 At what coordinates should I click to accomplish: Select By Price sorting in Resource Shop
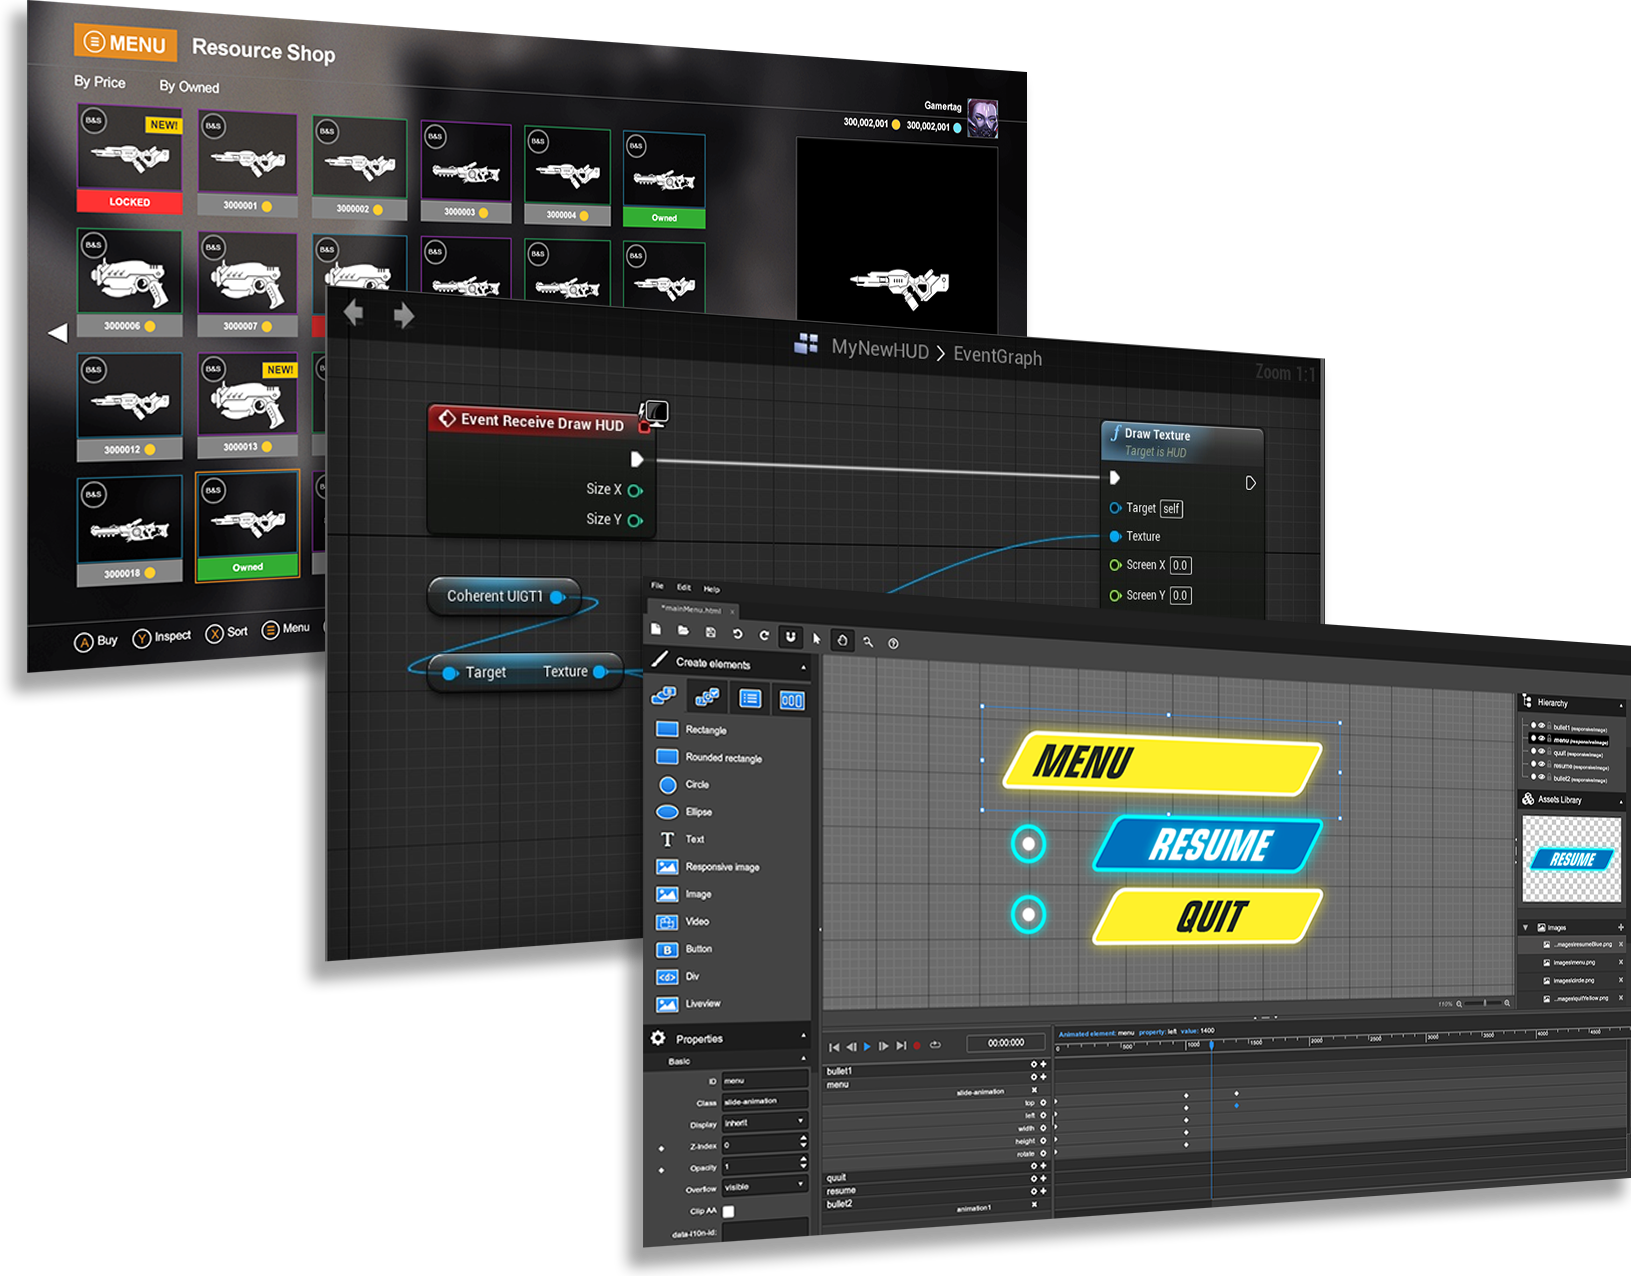coord(100,82)
